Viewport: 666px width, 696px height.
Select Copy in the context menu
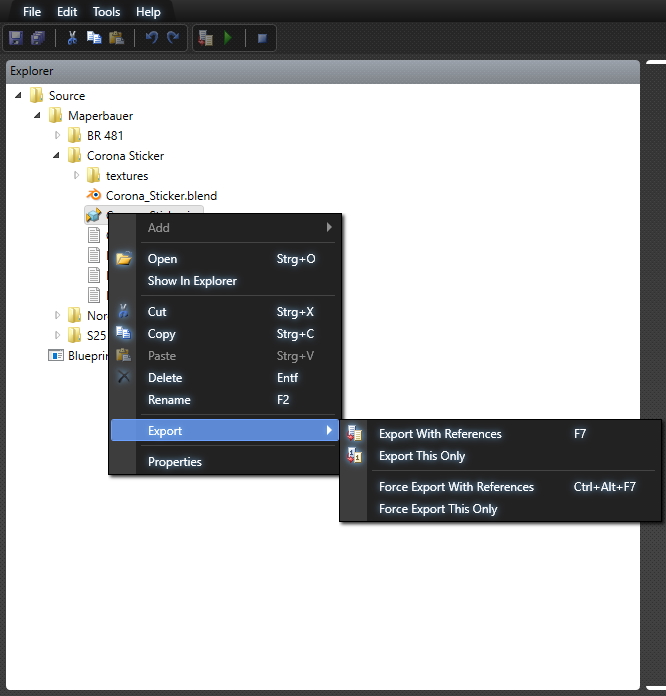225,334
